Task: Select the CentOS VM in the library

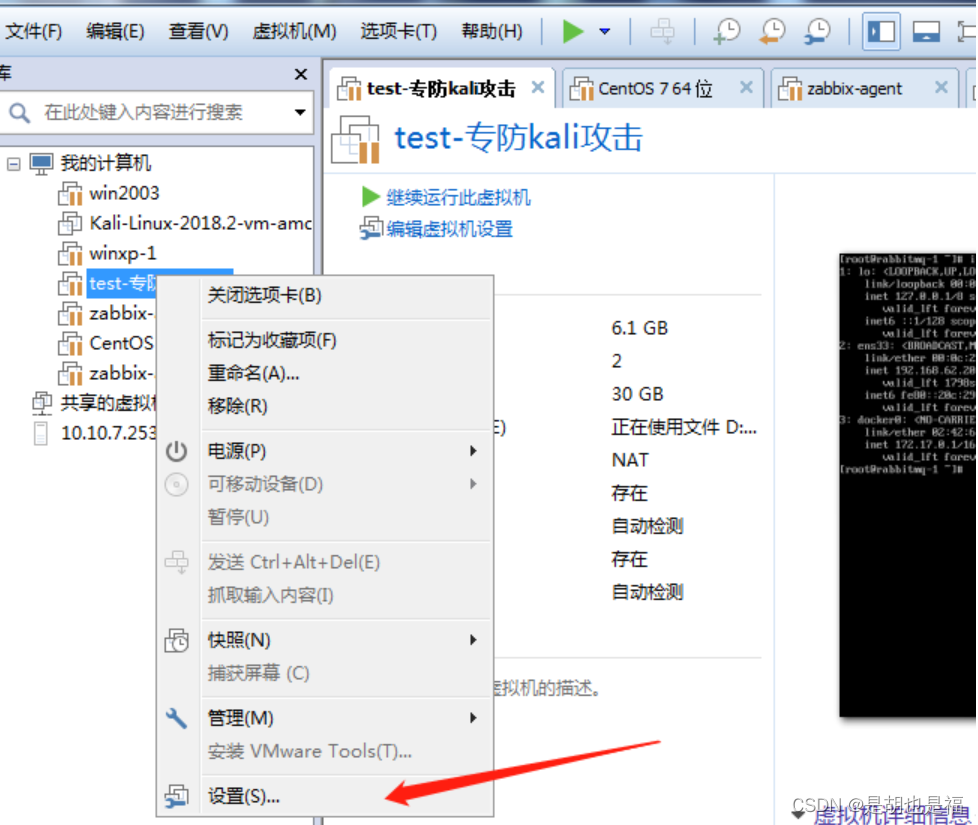Action: (121, 343)
